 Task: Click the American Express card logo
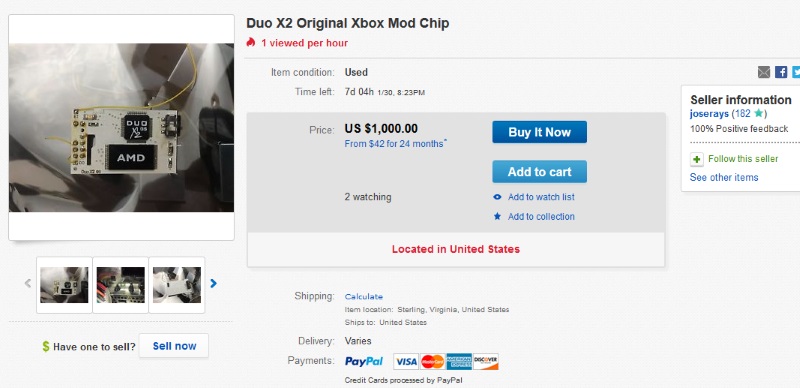(x=459, y=361)
